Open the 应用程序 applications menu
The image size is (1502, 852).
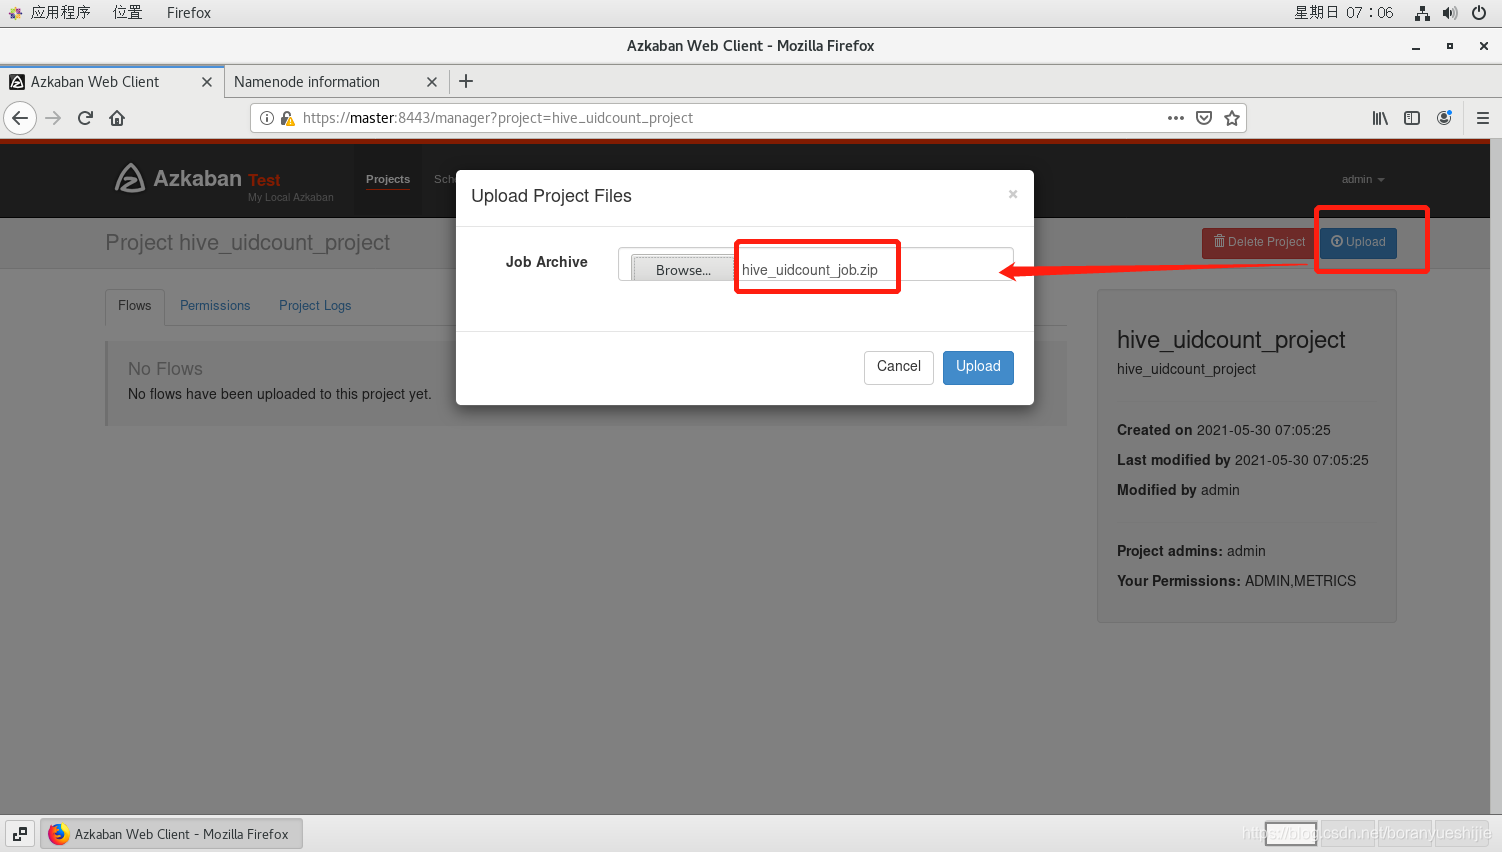tap(50, 13)
